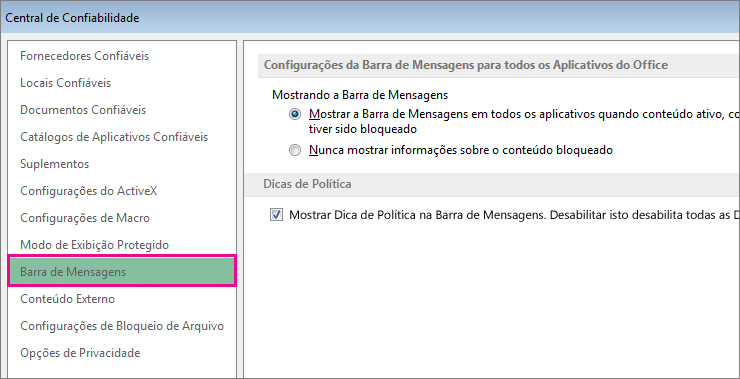Select the Suplementos category
Image resolution: width=740 pixels, height=379 pixels.
click(x=55, y=164)
